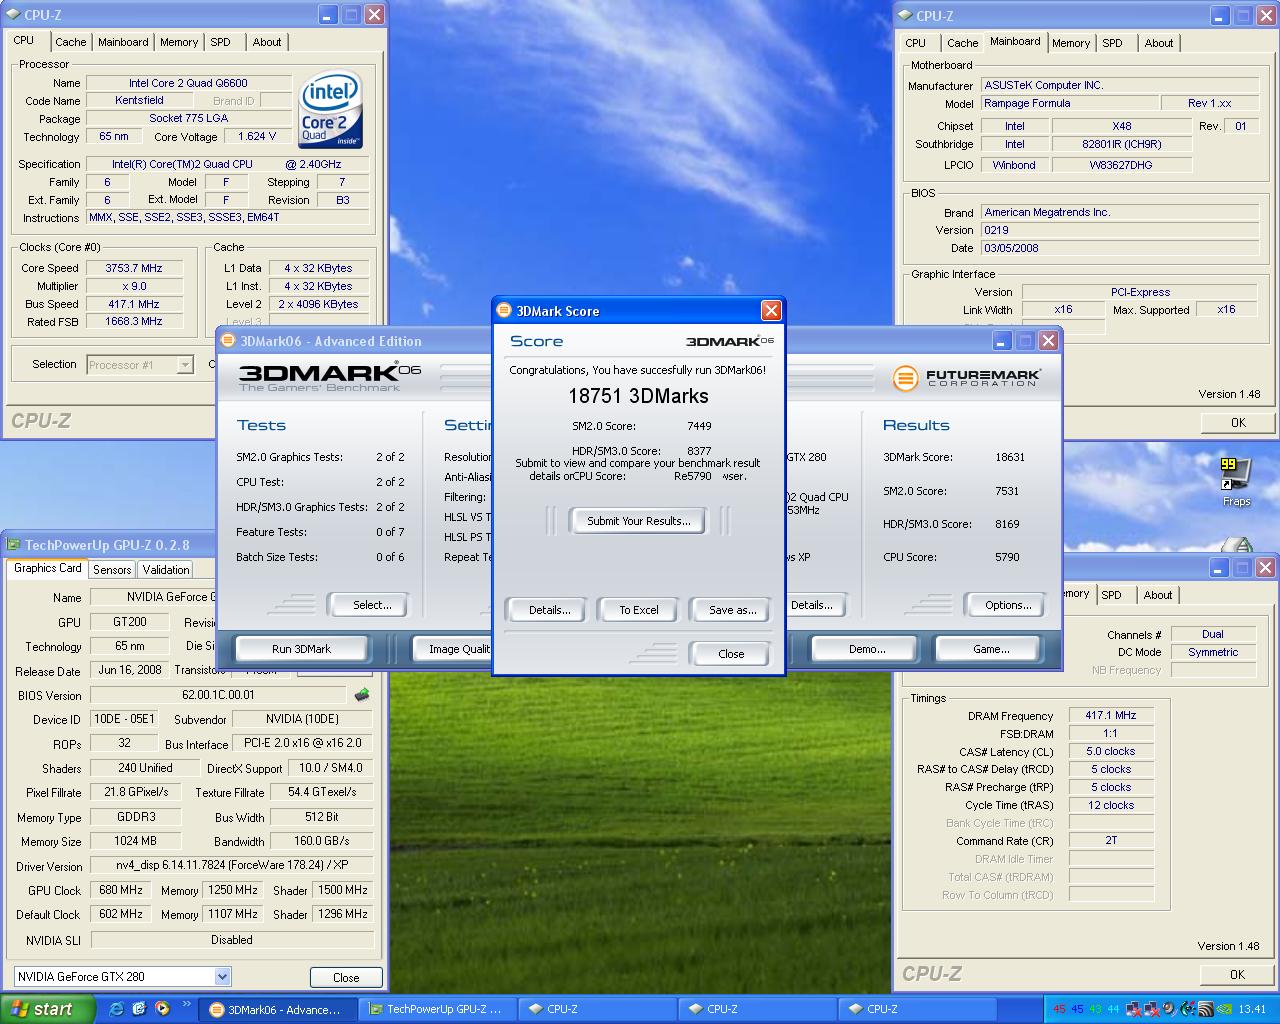The width and height of the screenshot is (1280, 1024).
Task: Click GPU Clock value 680 MHz
Action: click(121, 890)
